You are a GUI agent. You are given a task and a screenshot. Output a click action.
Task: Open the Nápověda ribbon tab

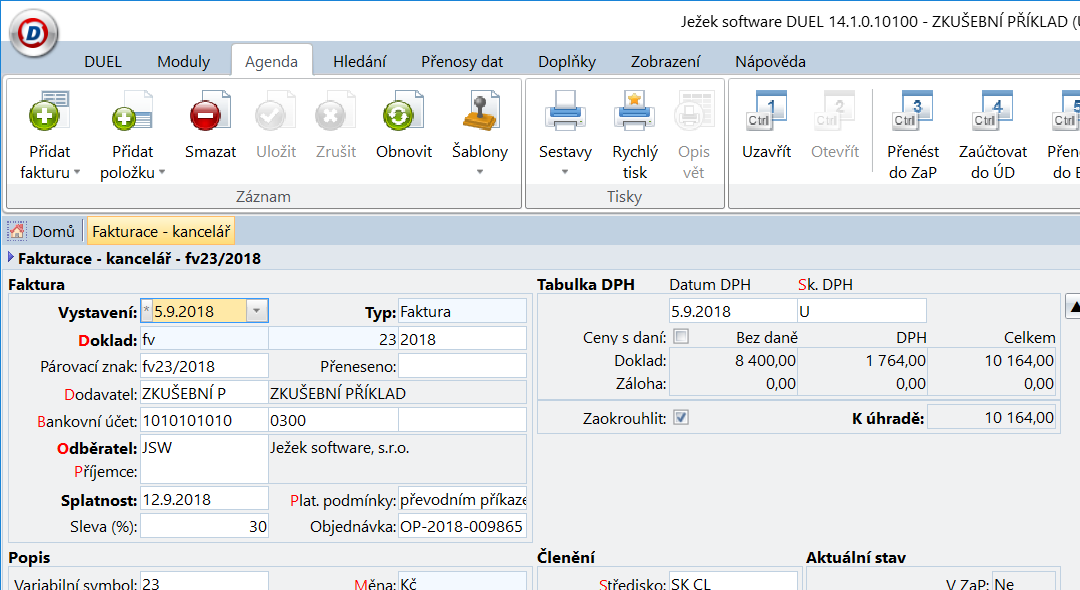[770, 61]
